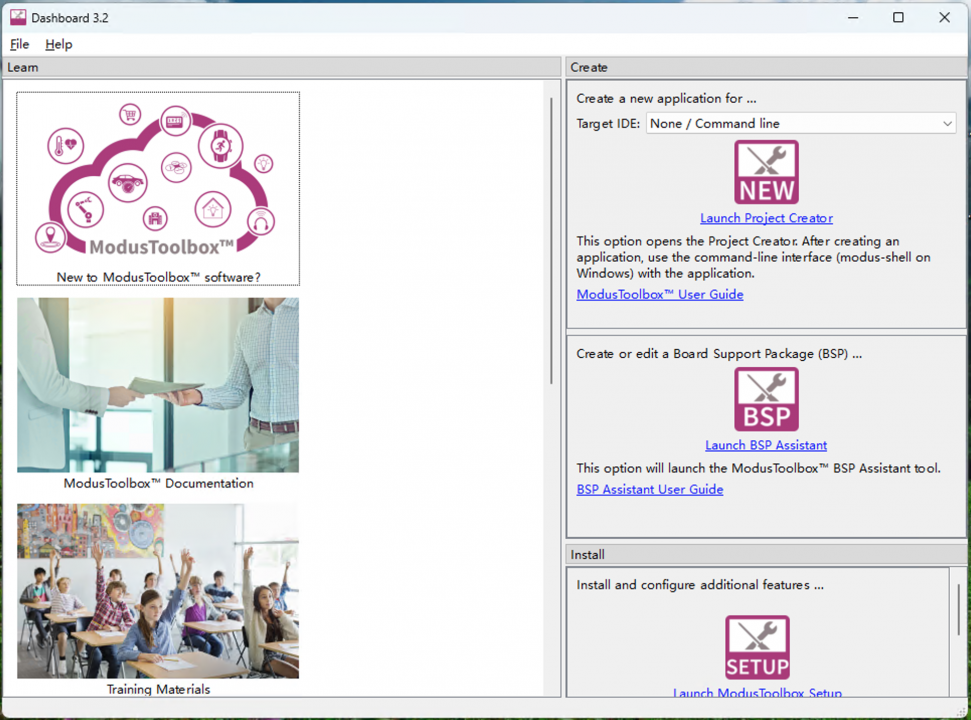Open the ModusToolbox User Guide link
Viewport: 971px width, 720px height.
coord(660,295)
